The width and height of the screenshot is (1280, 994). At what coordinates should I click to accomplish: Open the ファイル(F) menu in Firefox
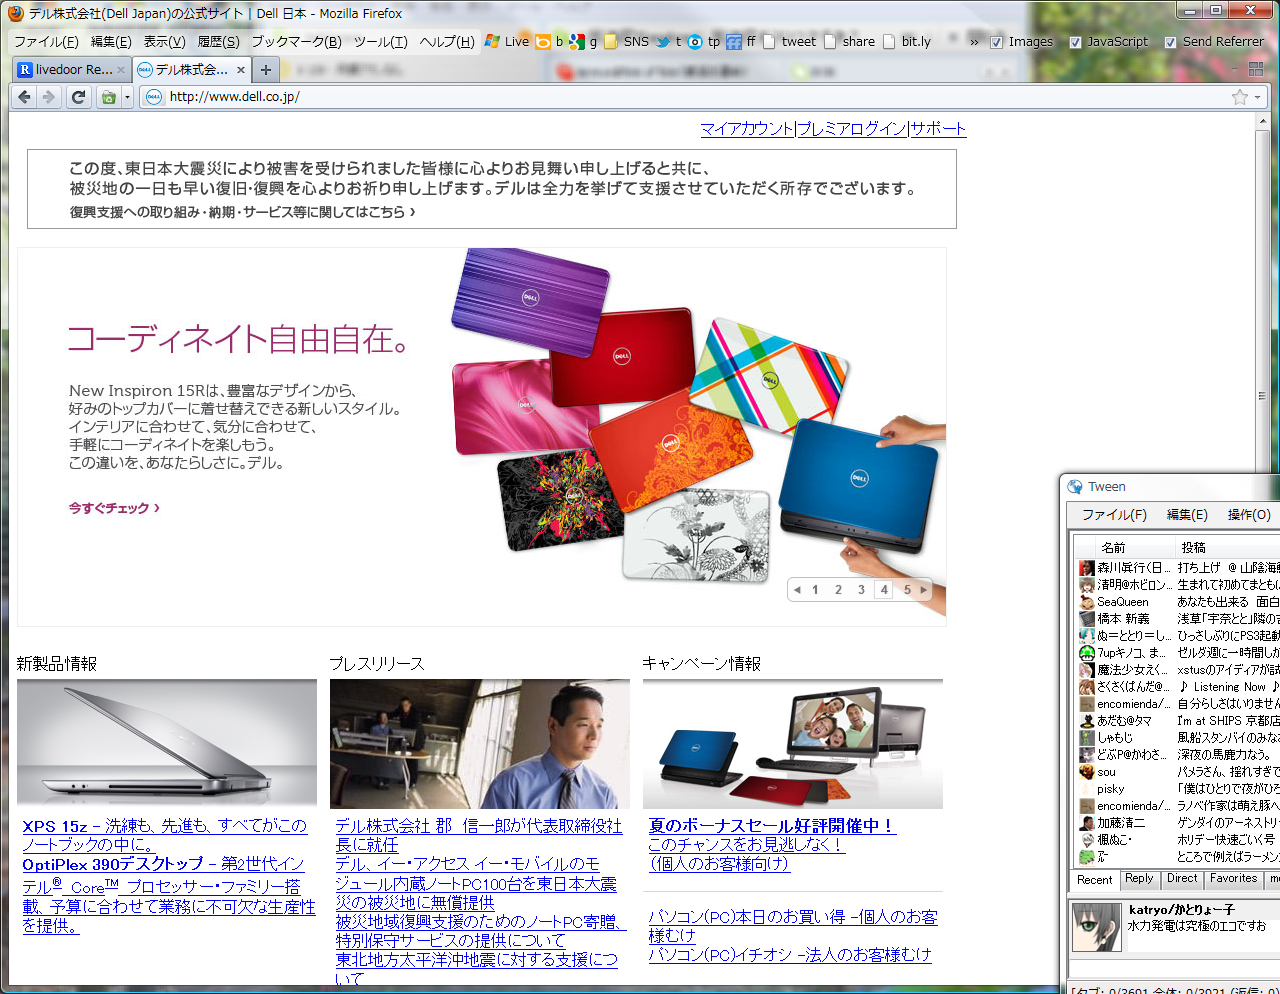pos(46,42)
